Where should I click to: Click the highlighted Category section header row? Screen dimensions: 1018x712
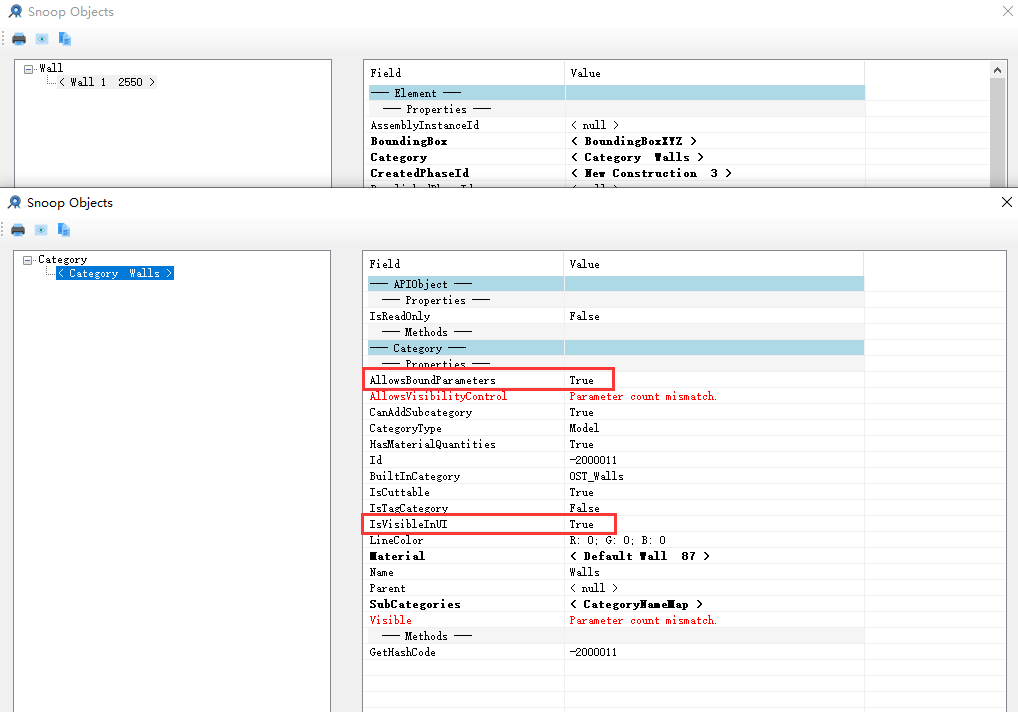[615, 349]
